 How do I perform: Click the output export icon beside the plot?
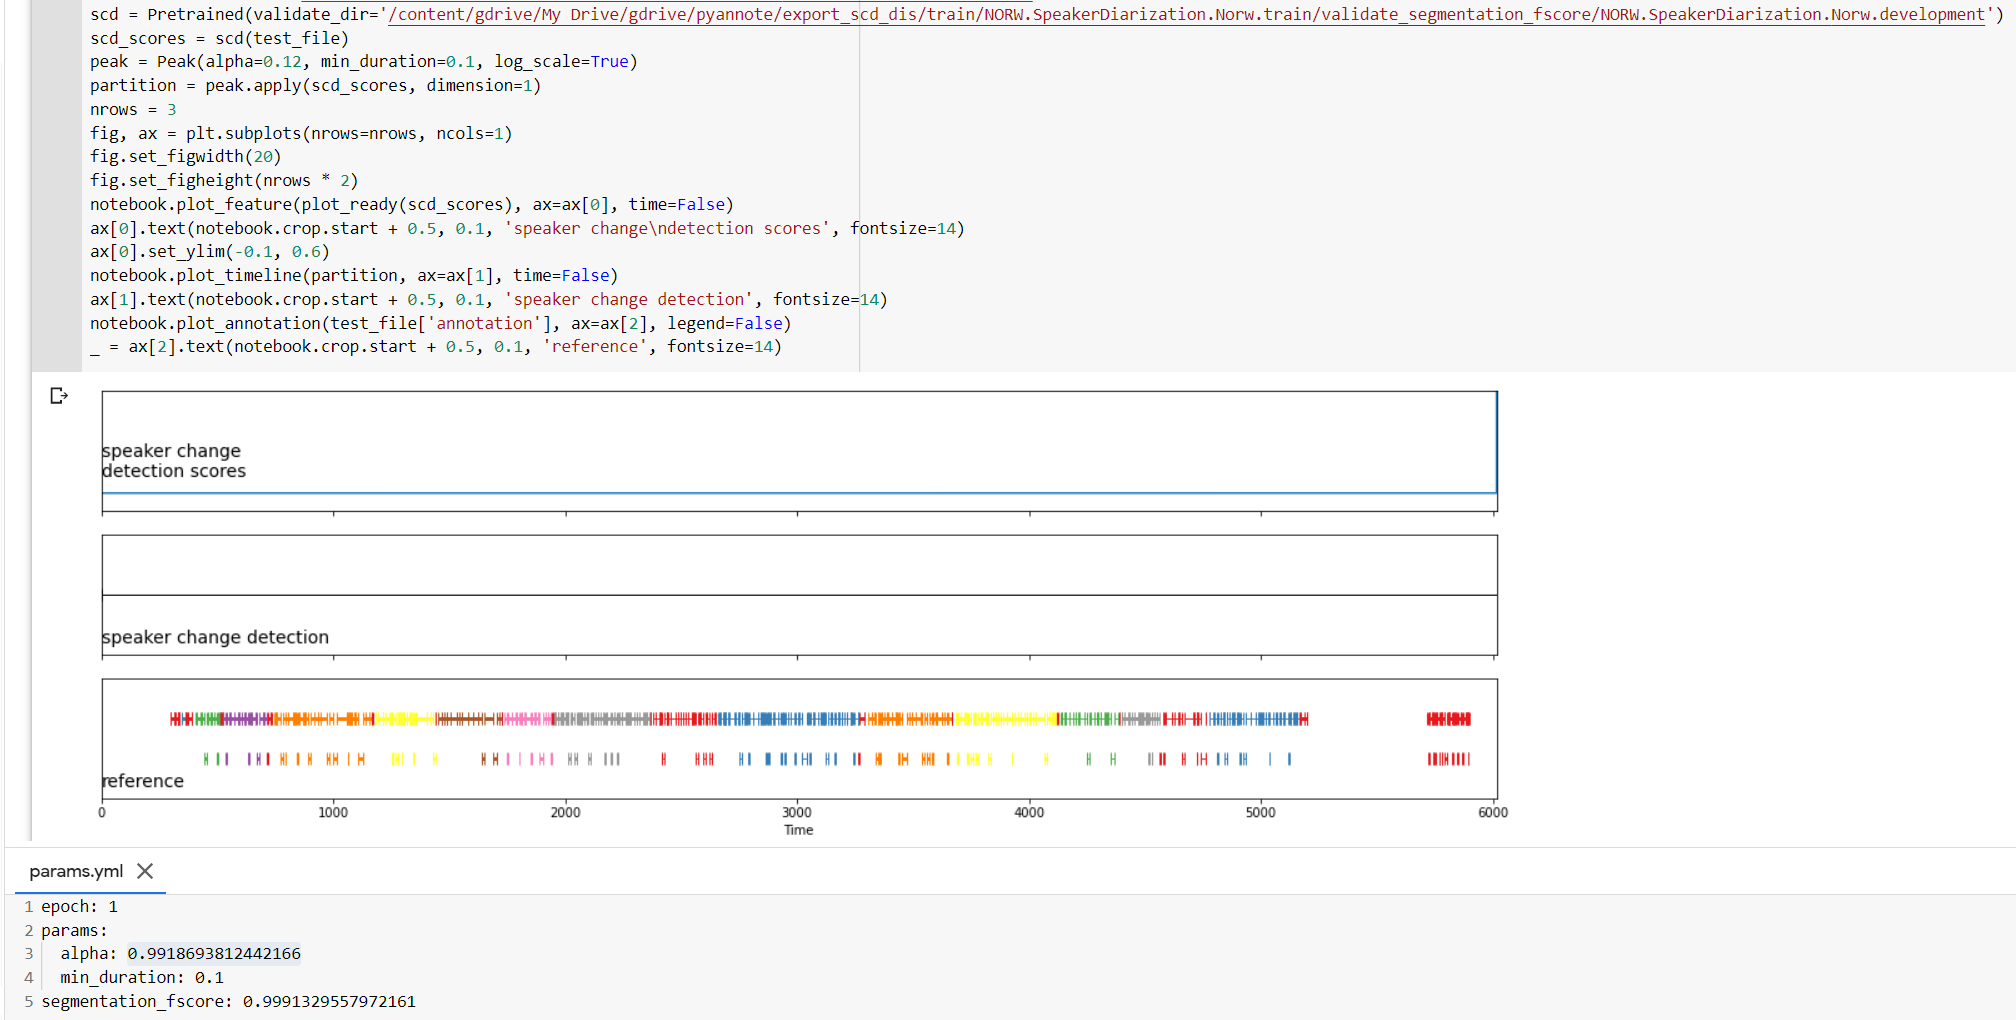point(59,396)
